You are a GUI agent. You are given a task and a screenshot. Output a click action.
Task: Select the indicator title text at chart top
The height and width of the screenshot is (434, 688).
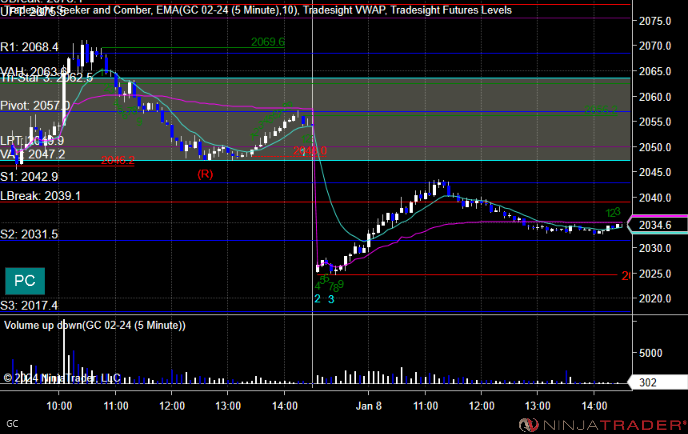(259, 10)
